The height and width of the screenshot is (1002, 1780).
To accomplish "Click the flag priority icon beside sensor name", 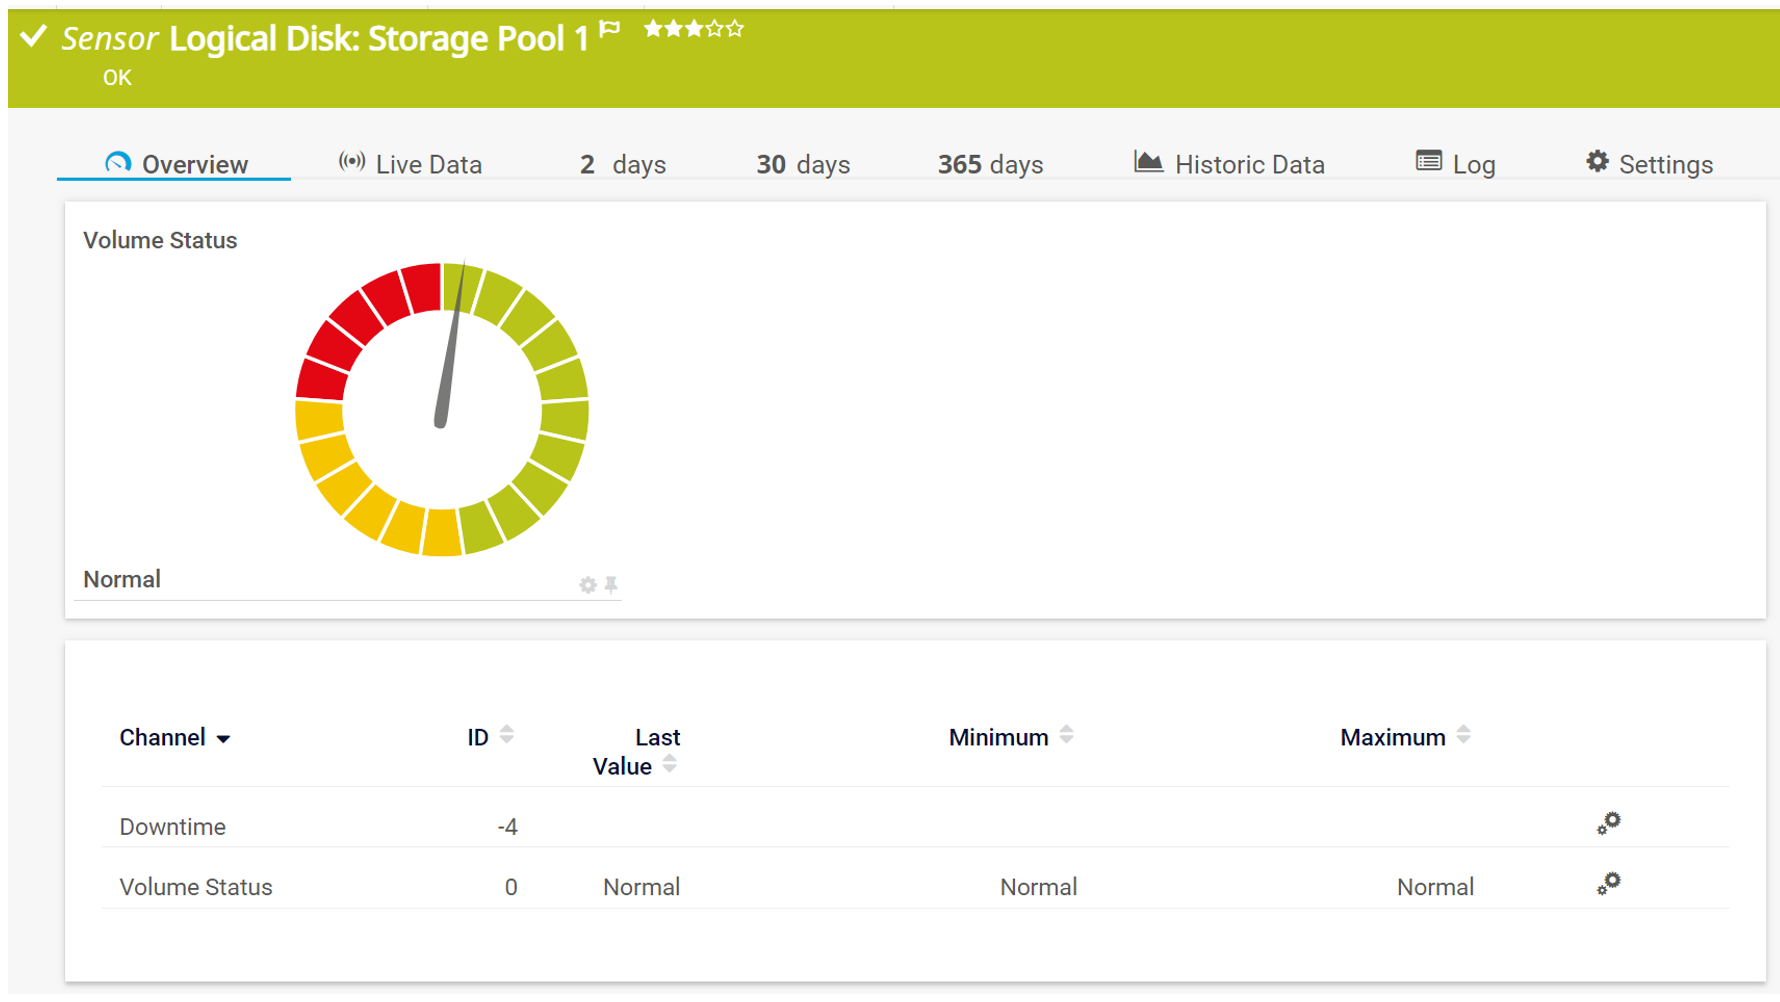I will [610, 30].
